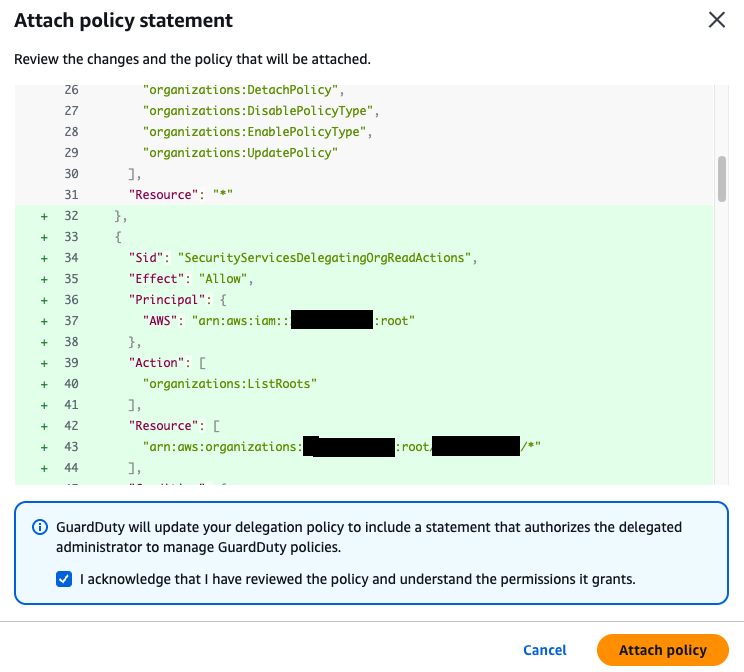This screenshot has height=672, width=744.
Task: Click line number 26 in the gutter
Action: pos(71,90)
